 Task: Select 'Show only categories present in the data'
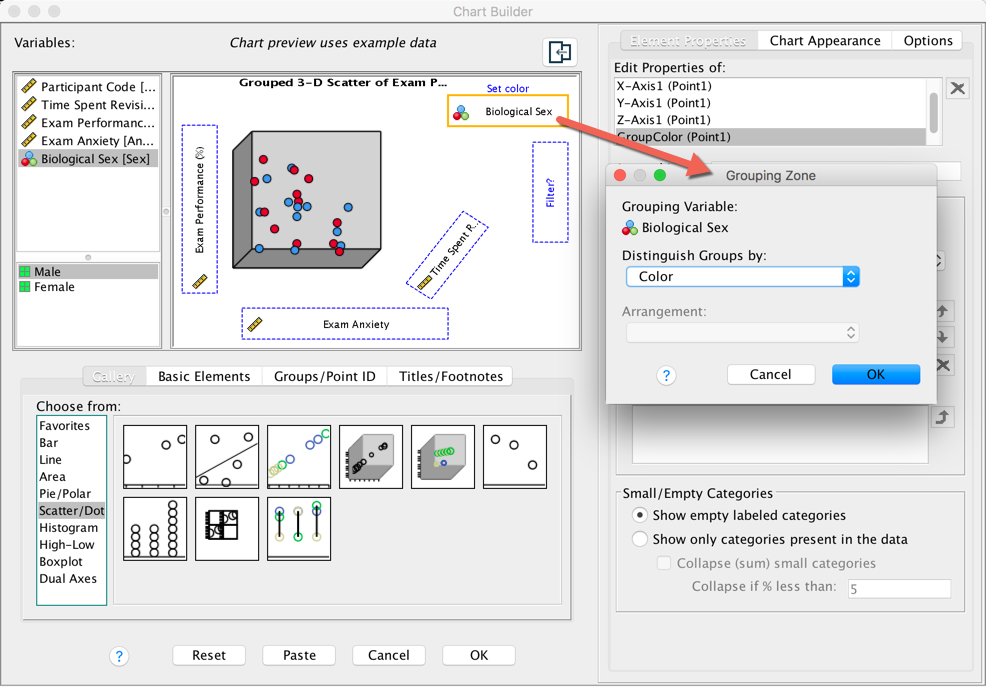coord(640,539)
